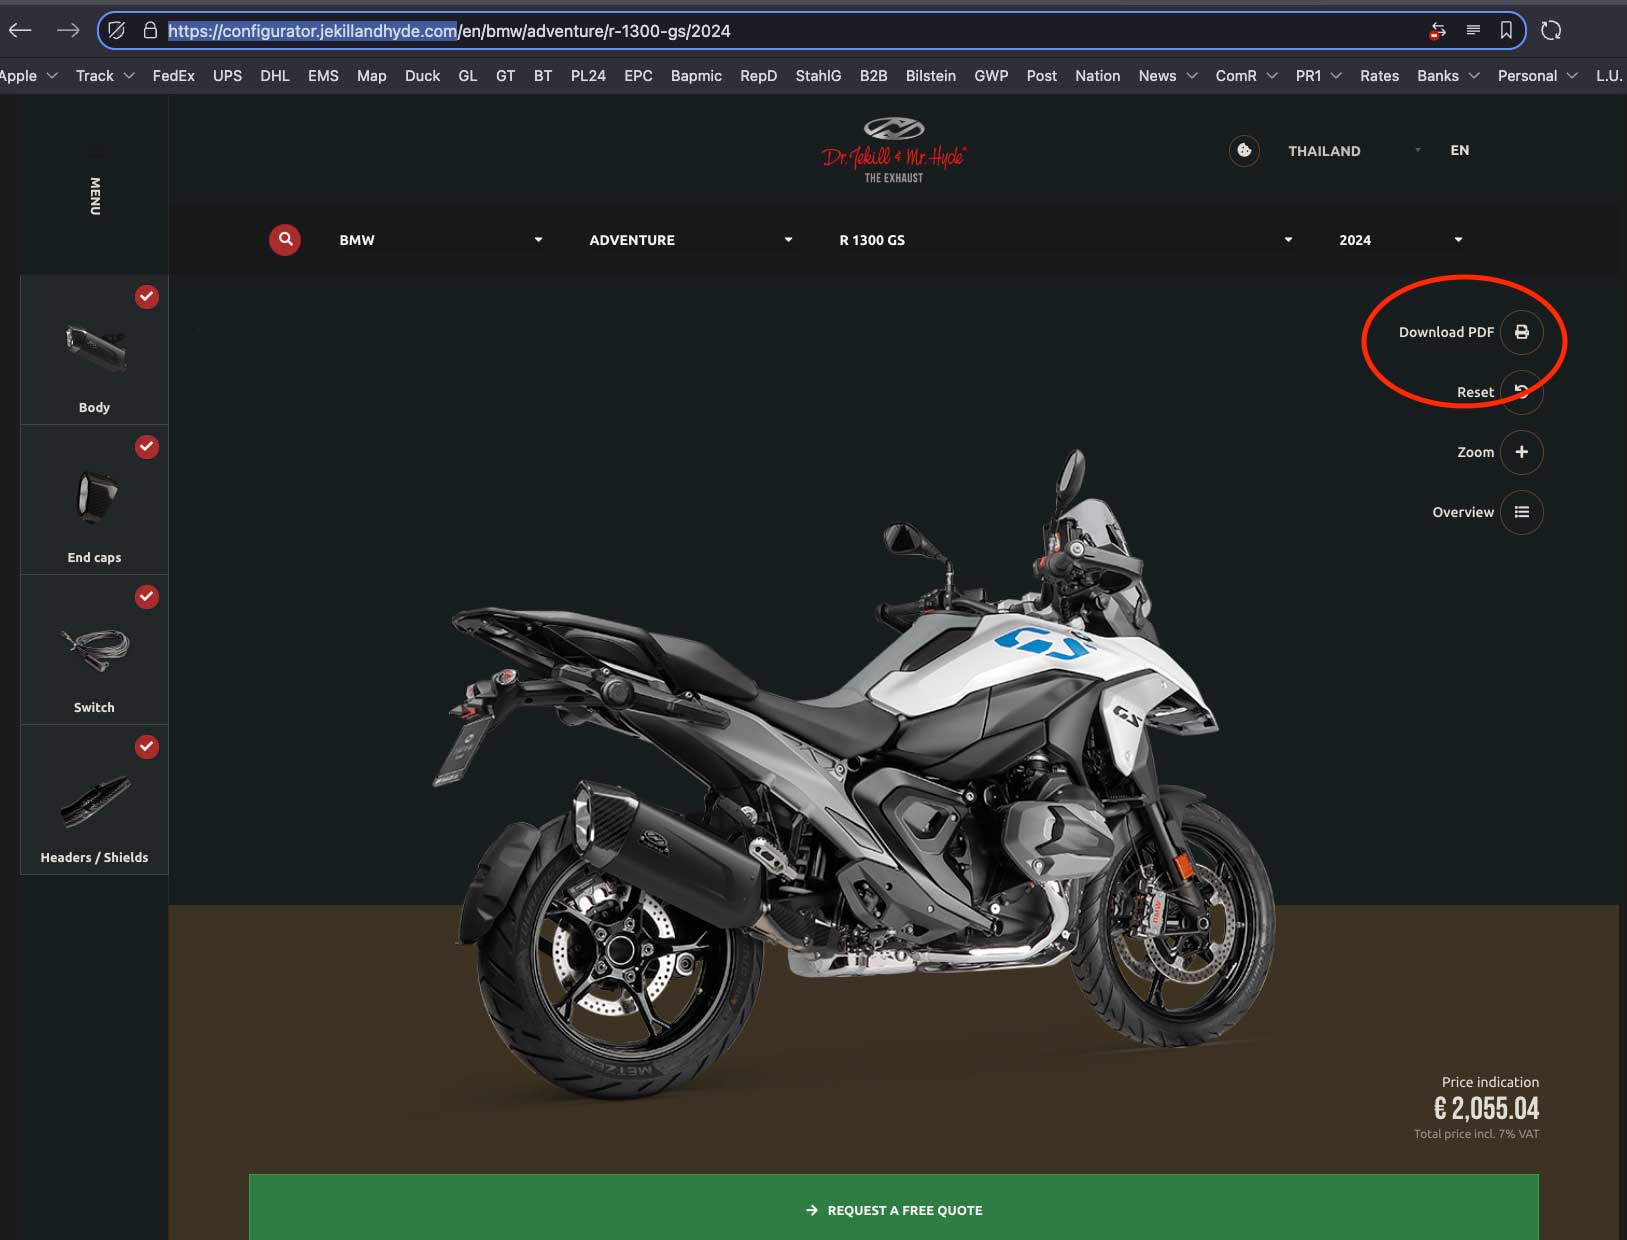Open the FedEx bookmark in bookmarks bar
The width and height of the screenshot is (1627, 1240).
173,76
